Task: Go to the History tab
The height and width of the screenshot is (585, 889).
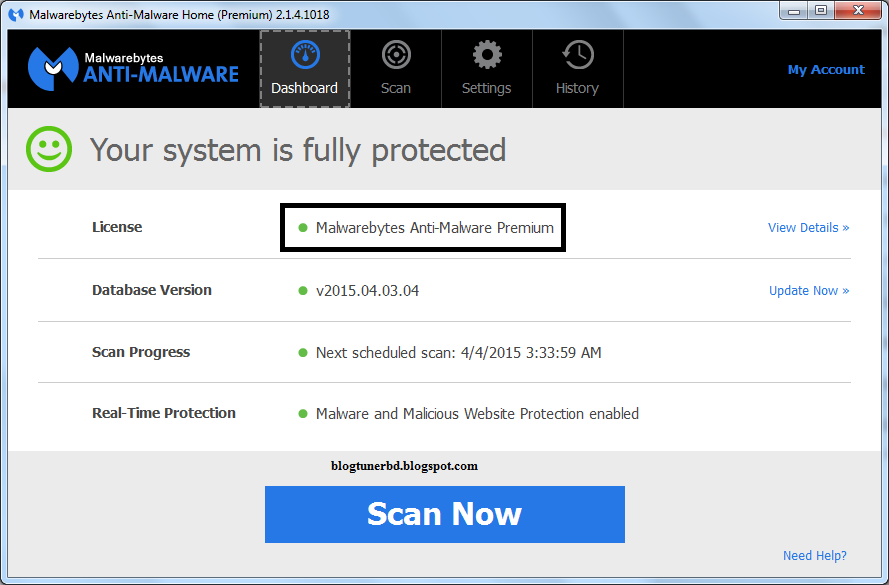Action: coord(577,69)
